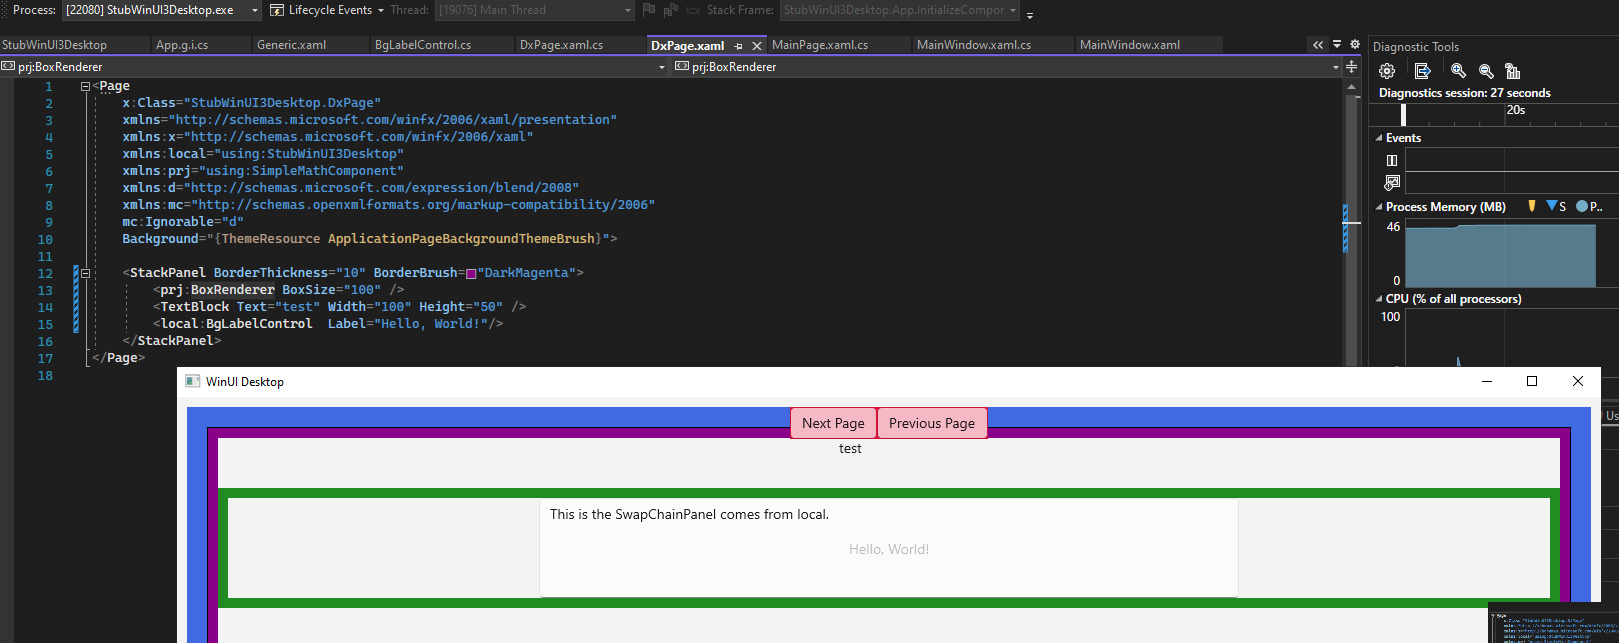Click the Next Page button
The height and width of the screenshot is (643, 1619).
point(833,423)
